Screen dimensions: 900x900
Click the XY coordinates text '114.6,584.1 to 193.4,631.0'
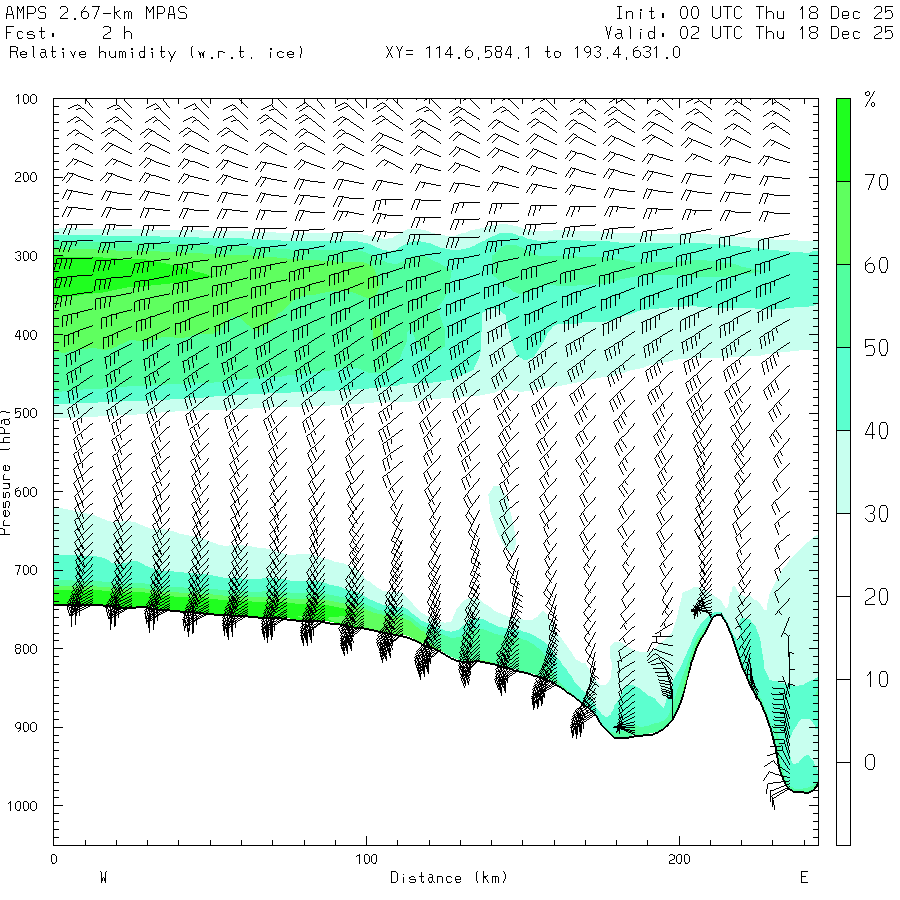coord(553,53)
